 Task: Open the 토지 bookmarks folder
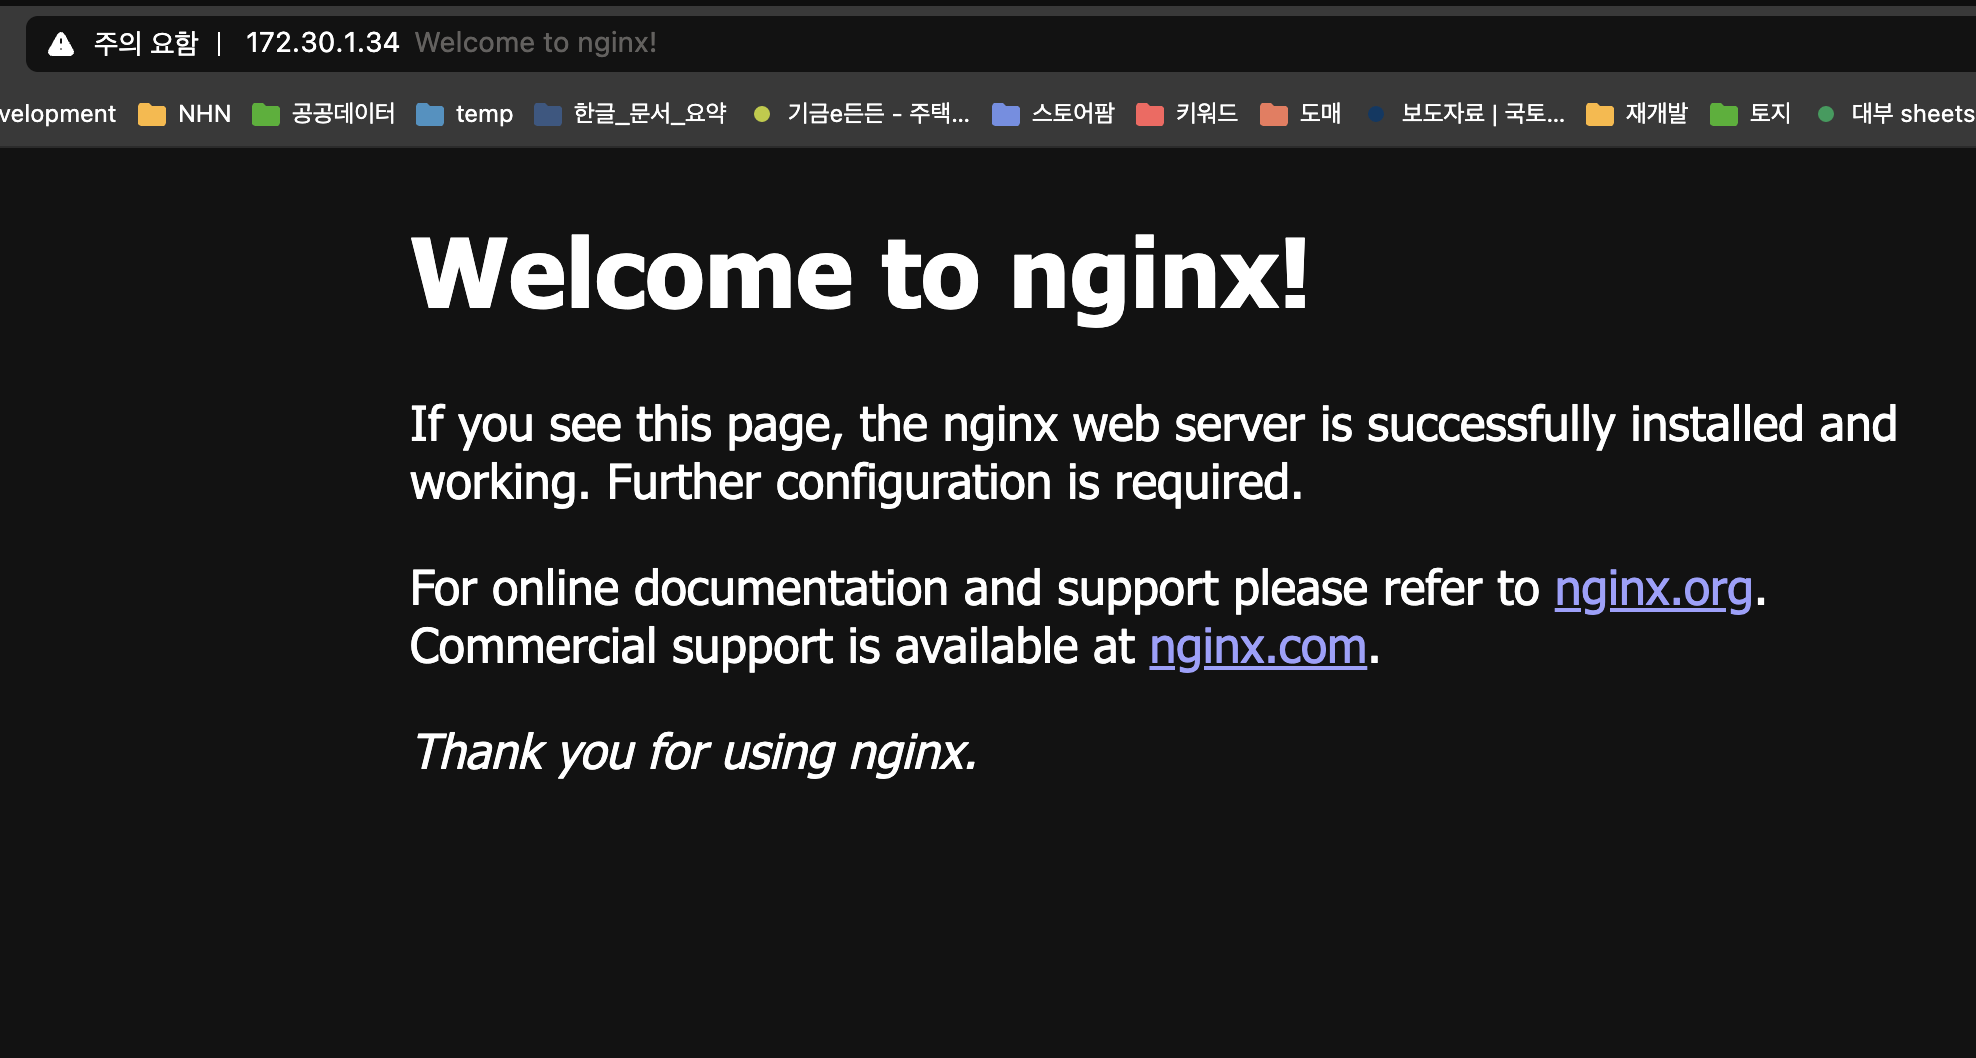coord(1751,114)
